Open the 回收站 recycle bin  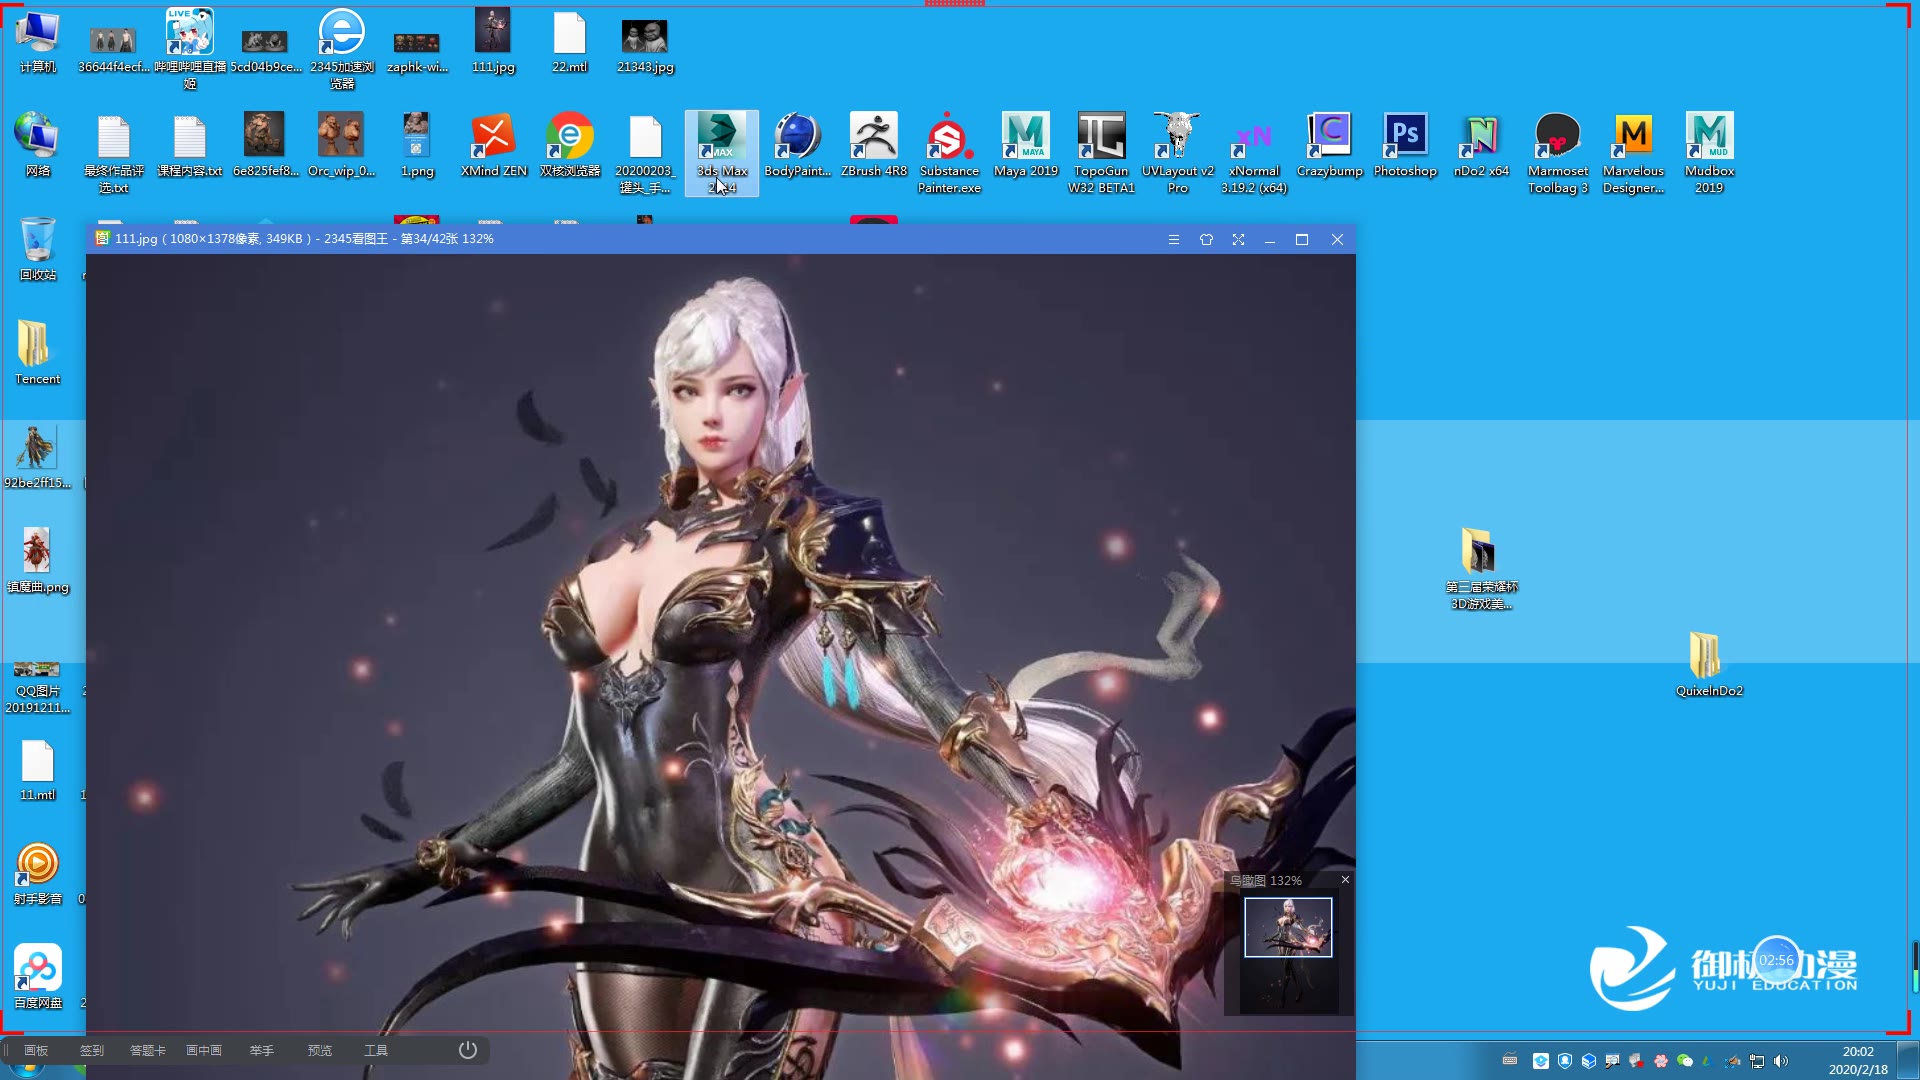(38, 250)
